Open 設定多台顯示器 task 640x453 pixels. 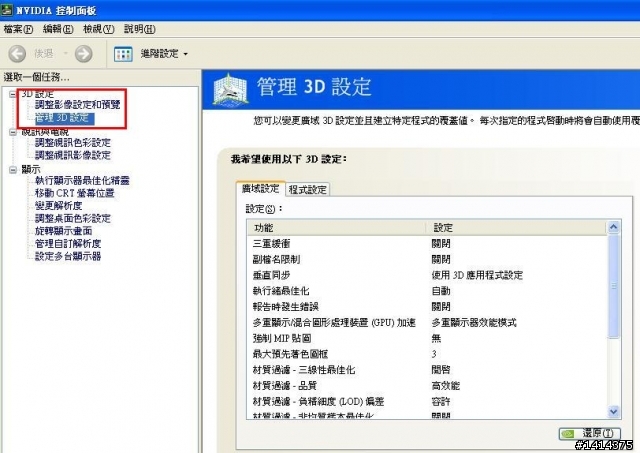(68, 257)
